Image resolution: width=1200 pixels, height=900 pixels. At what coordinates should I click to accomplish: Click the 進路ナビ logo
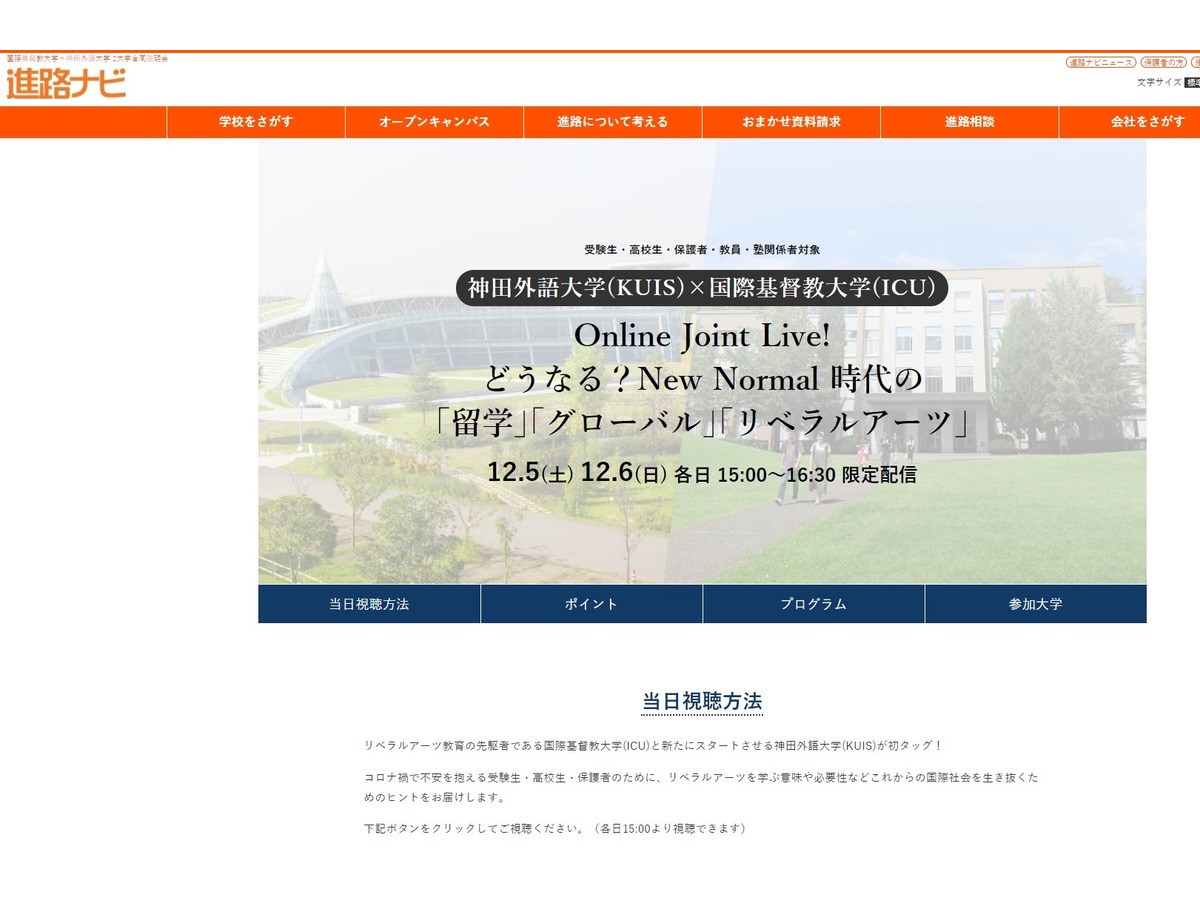(66, 84)
